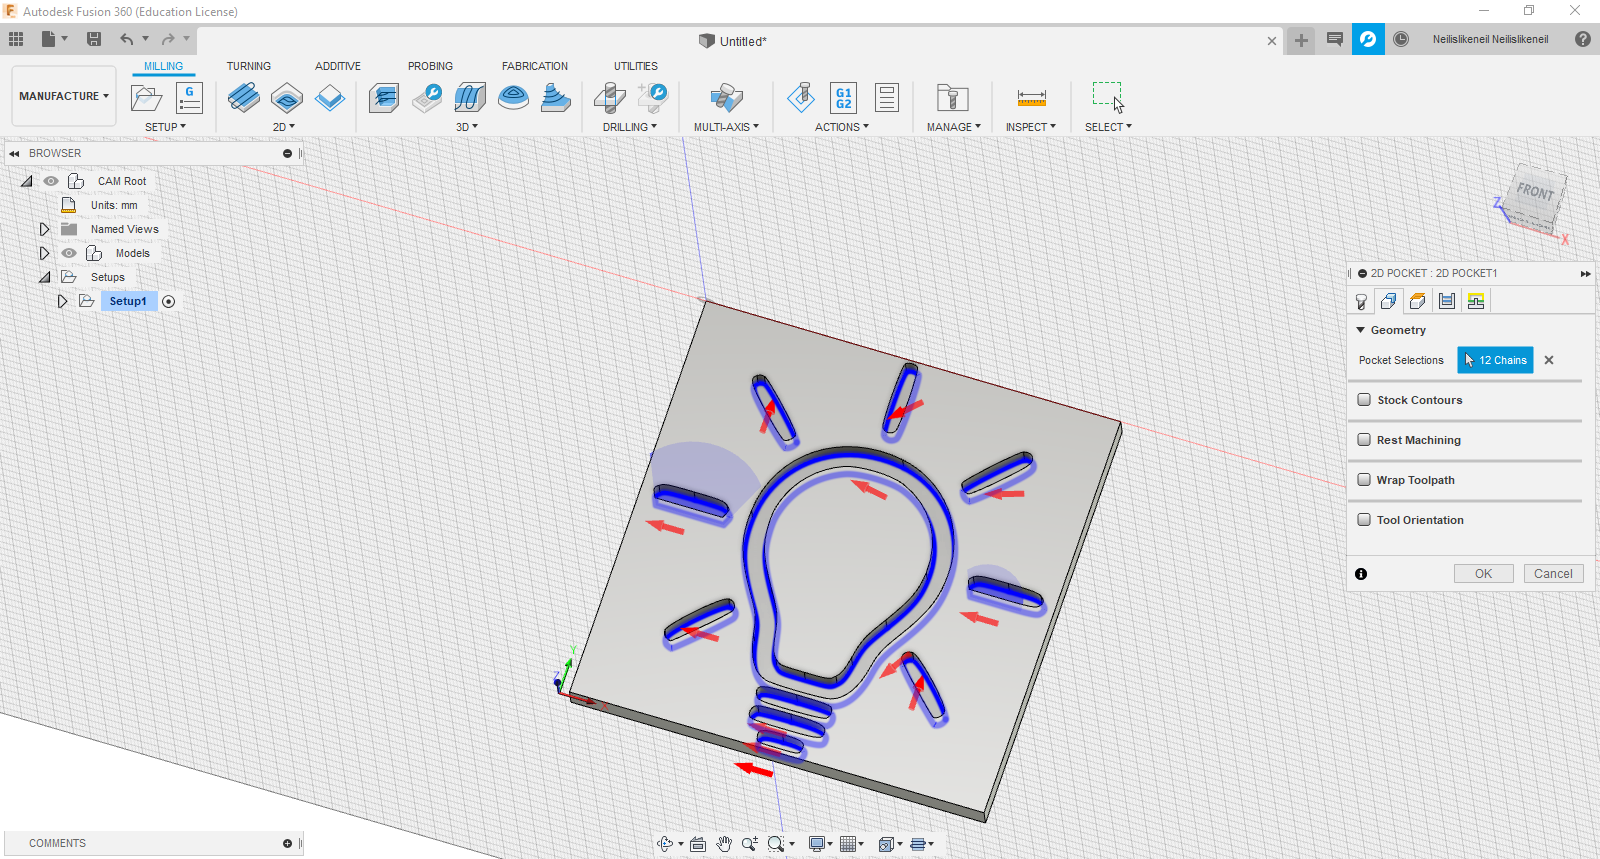1600x859 pixels.
Task: Enable the Rest Machining checkbox
Action: tap(1364, 440)
